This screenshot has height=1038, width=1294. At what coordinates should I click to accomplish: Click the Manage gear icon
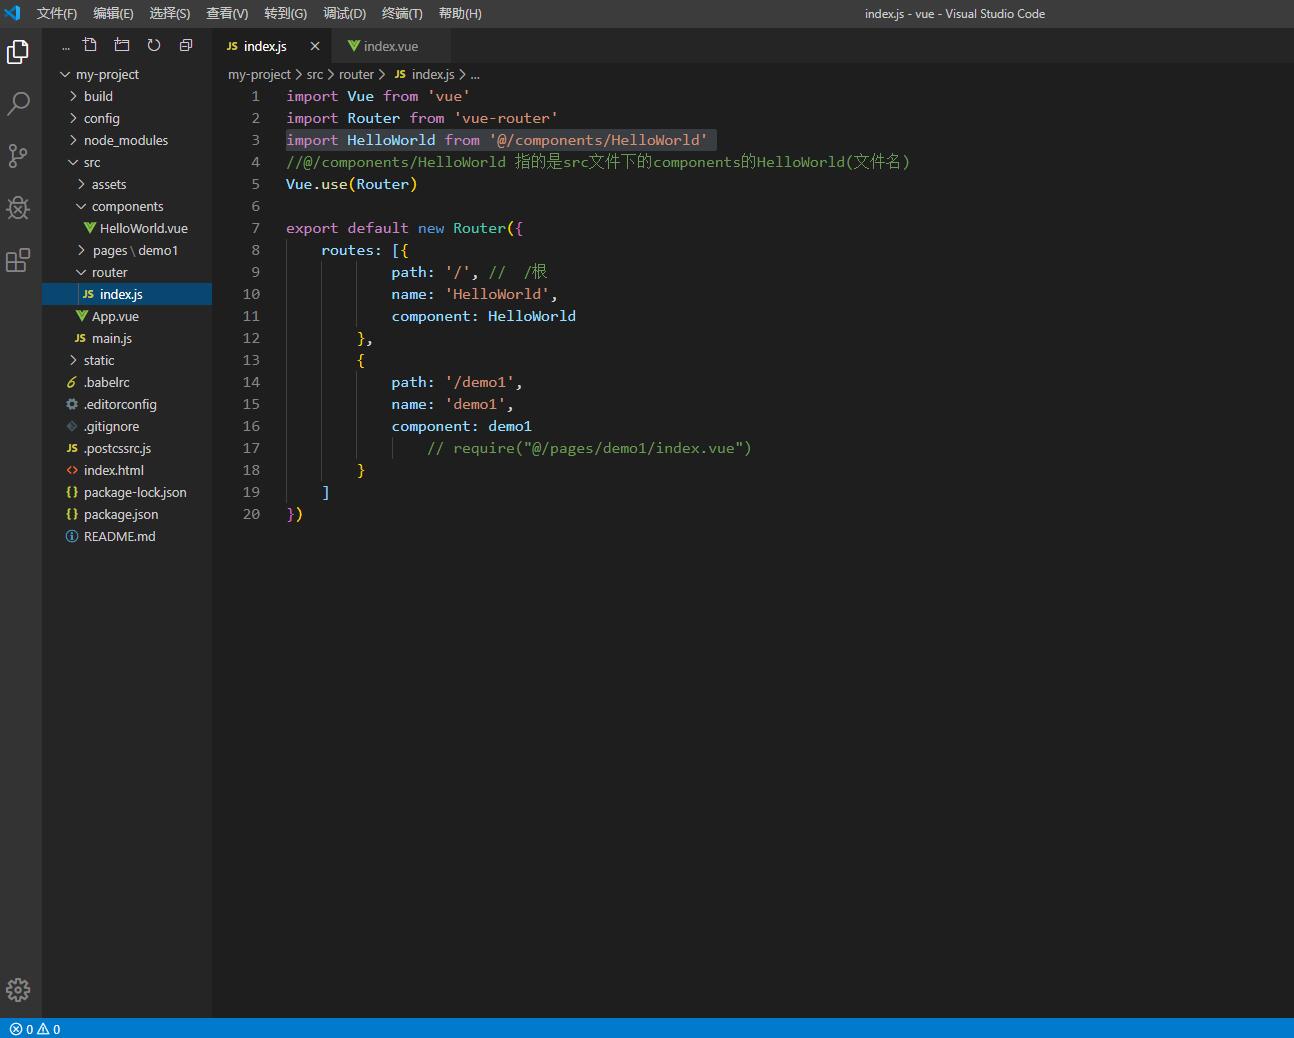[x=18, y=990]
